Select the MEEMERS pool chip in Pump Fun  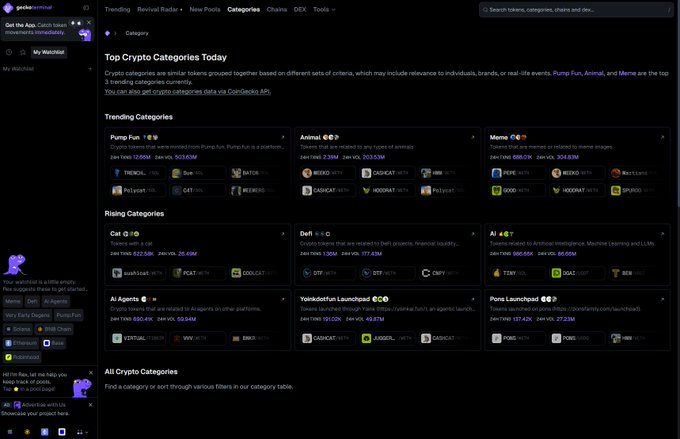[x=257, y=190]
